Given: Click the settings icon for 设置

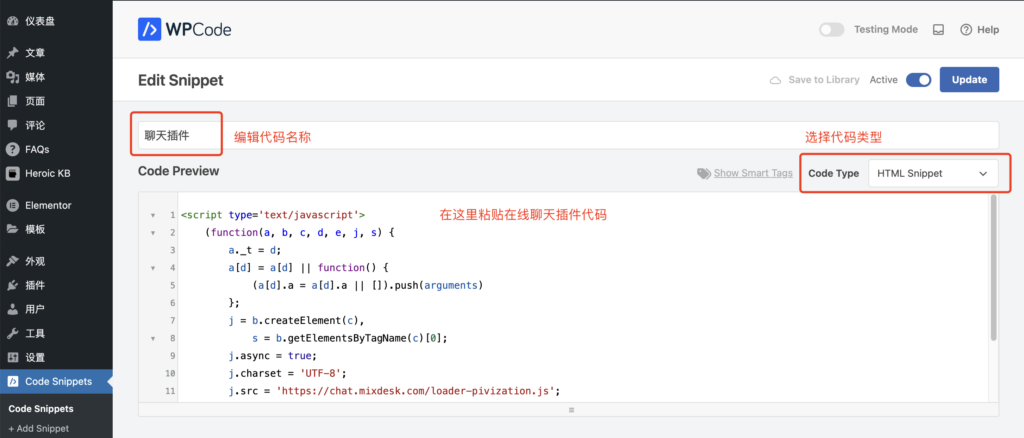Looking at the screenshot, I should (12, 358).
